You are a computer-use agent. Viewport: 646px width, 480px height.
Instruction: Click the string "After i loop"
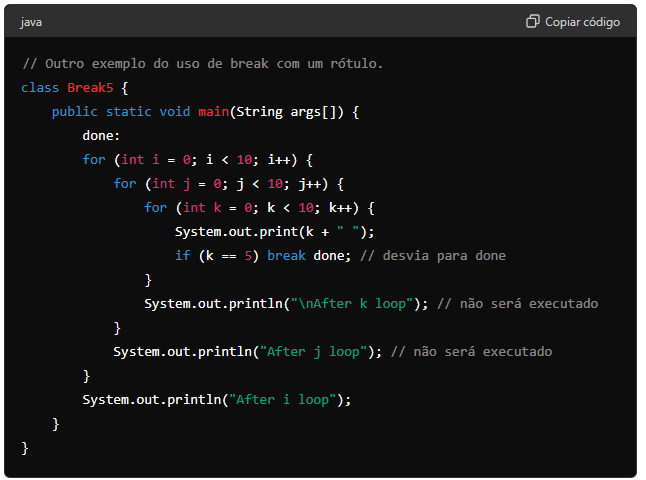pos(283,400)
